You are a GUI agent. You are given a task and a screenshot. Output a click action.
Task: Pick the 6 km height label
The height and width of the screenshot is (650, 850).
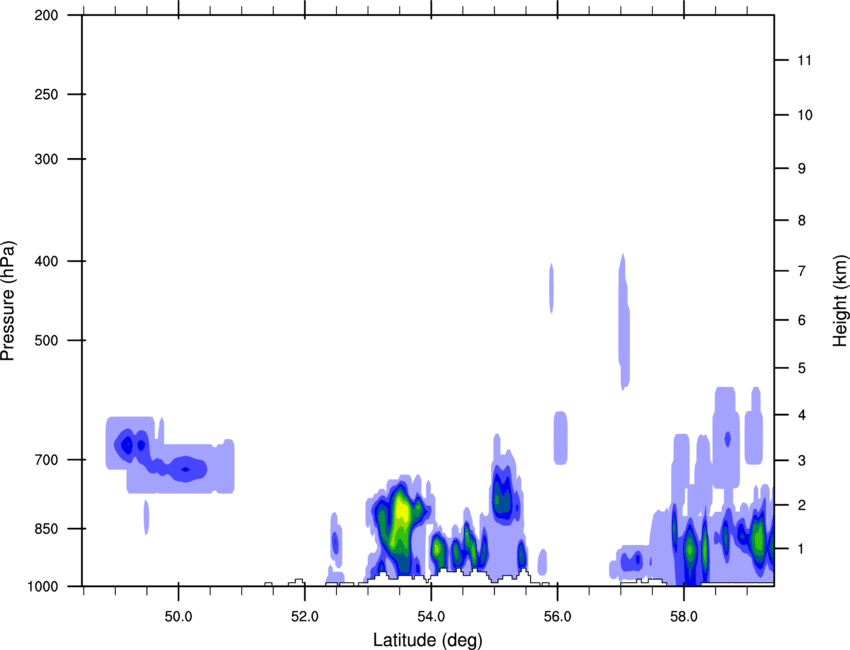[x=802, y=320]
